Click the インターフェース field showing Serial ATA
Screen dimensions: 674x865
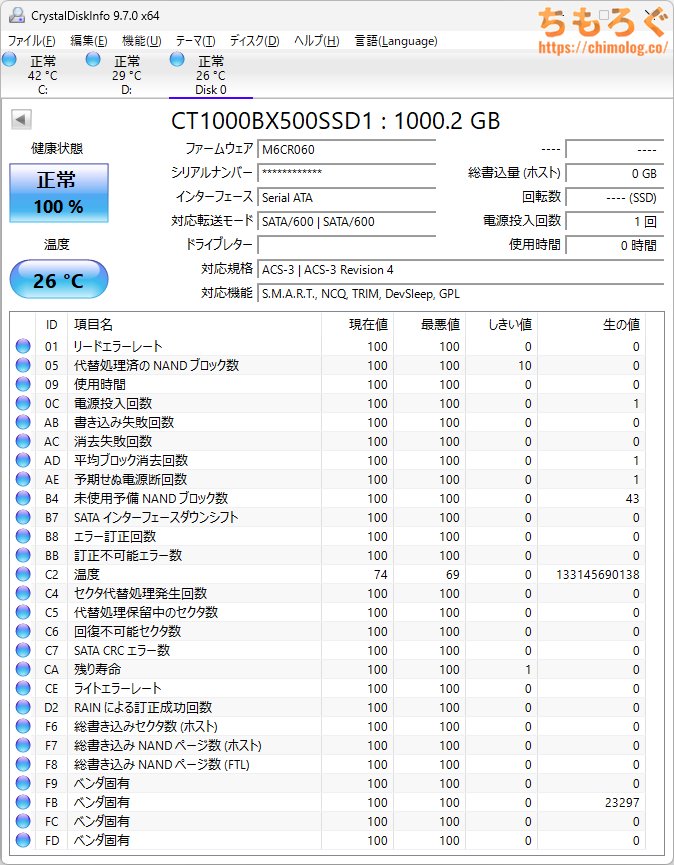pyautogui.click(x=346, y=197)
